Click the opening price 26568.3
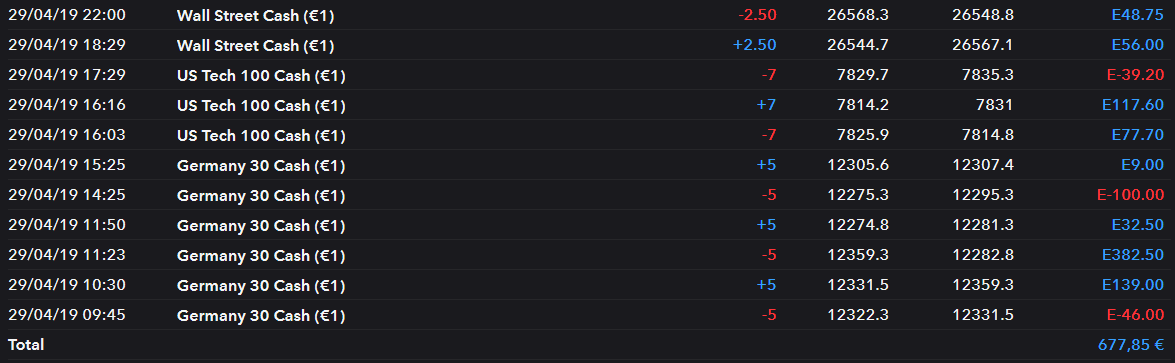Screen dimensions: 1175x363 click(858, 15)
